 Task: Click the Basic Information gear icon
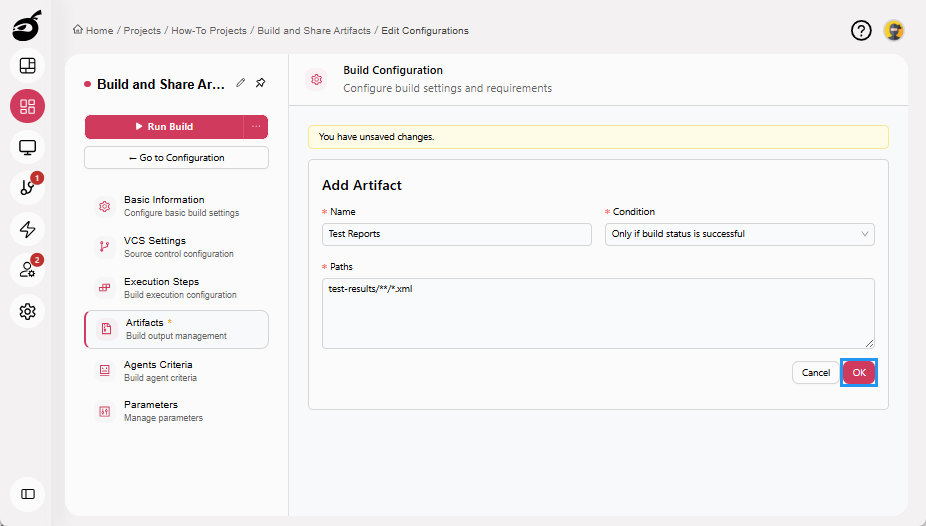[x=105, y=206]
